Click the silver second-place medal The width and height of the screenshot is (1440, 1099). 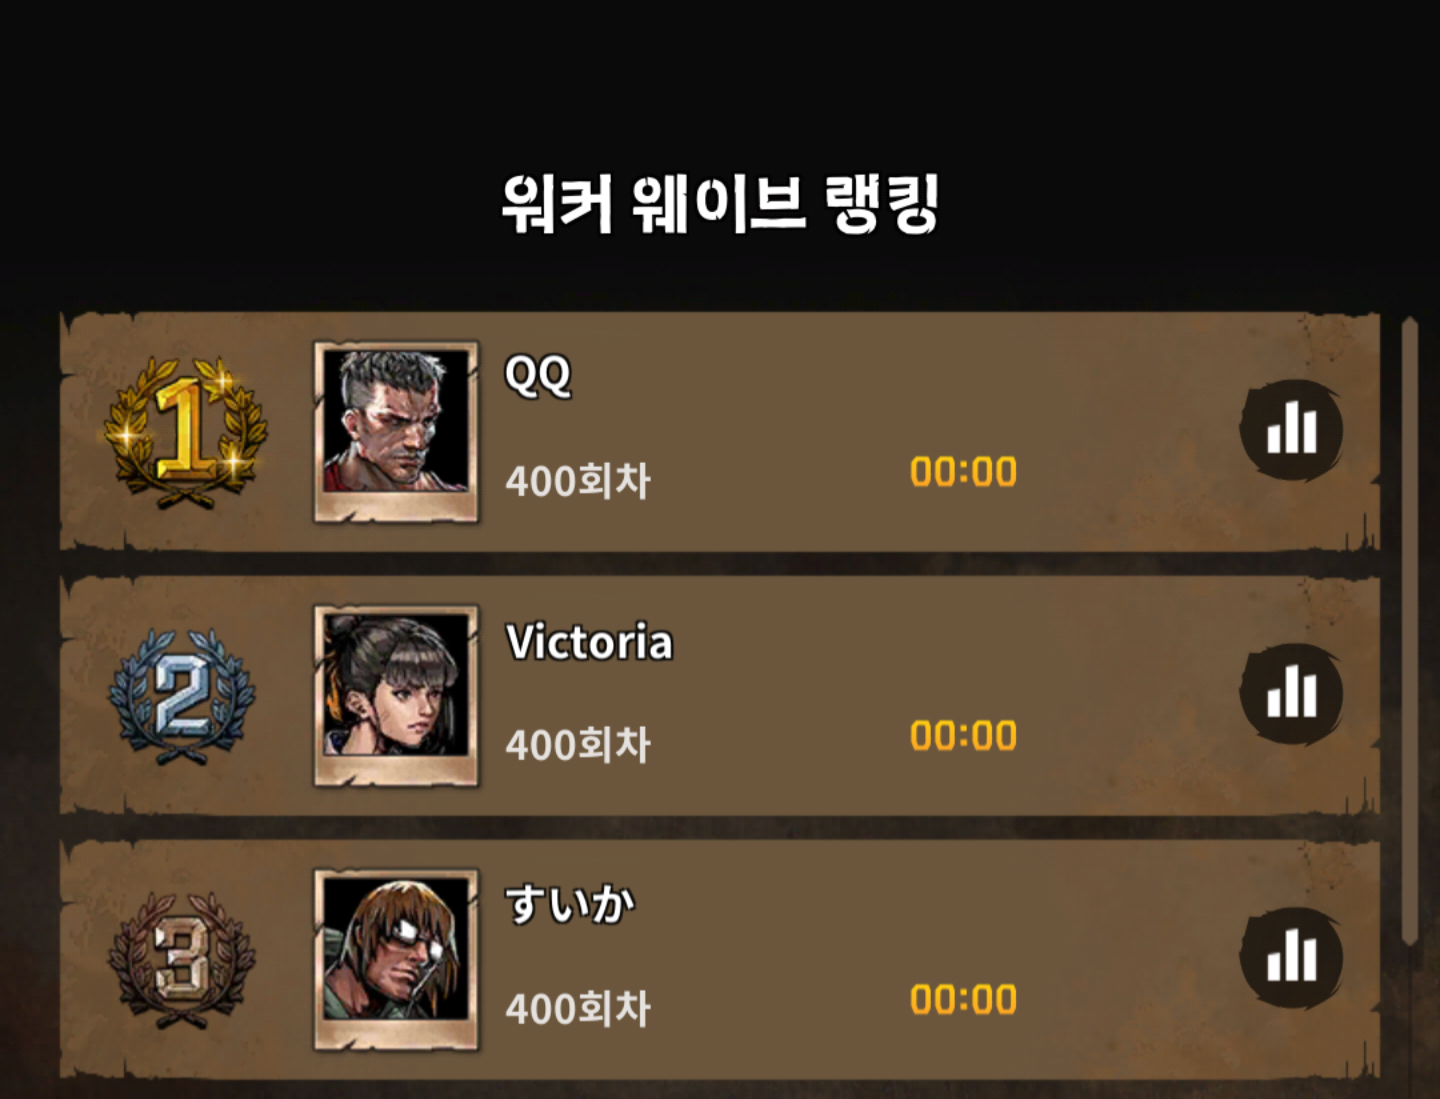183,697
